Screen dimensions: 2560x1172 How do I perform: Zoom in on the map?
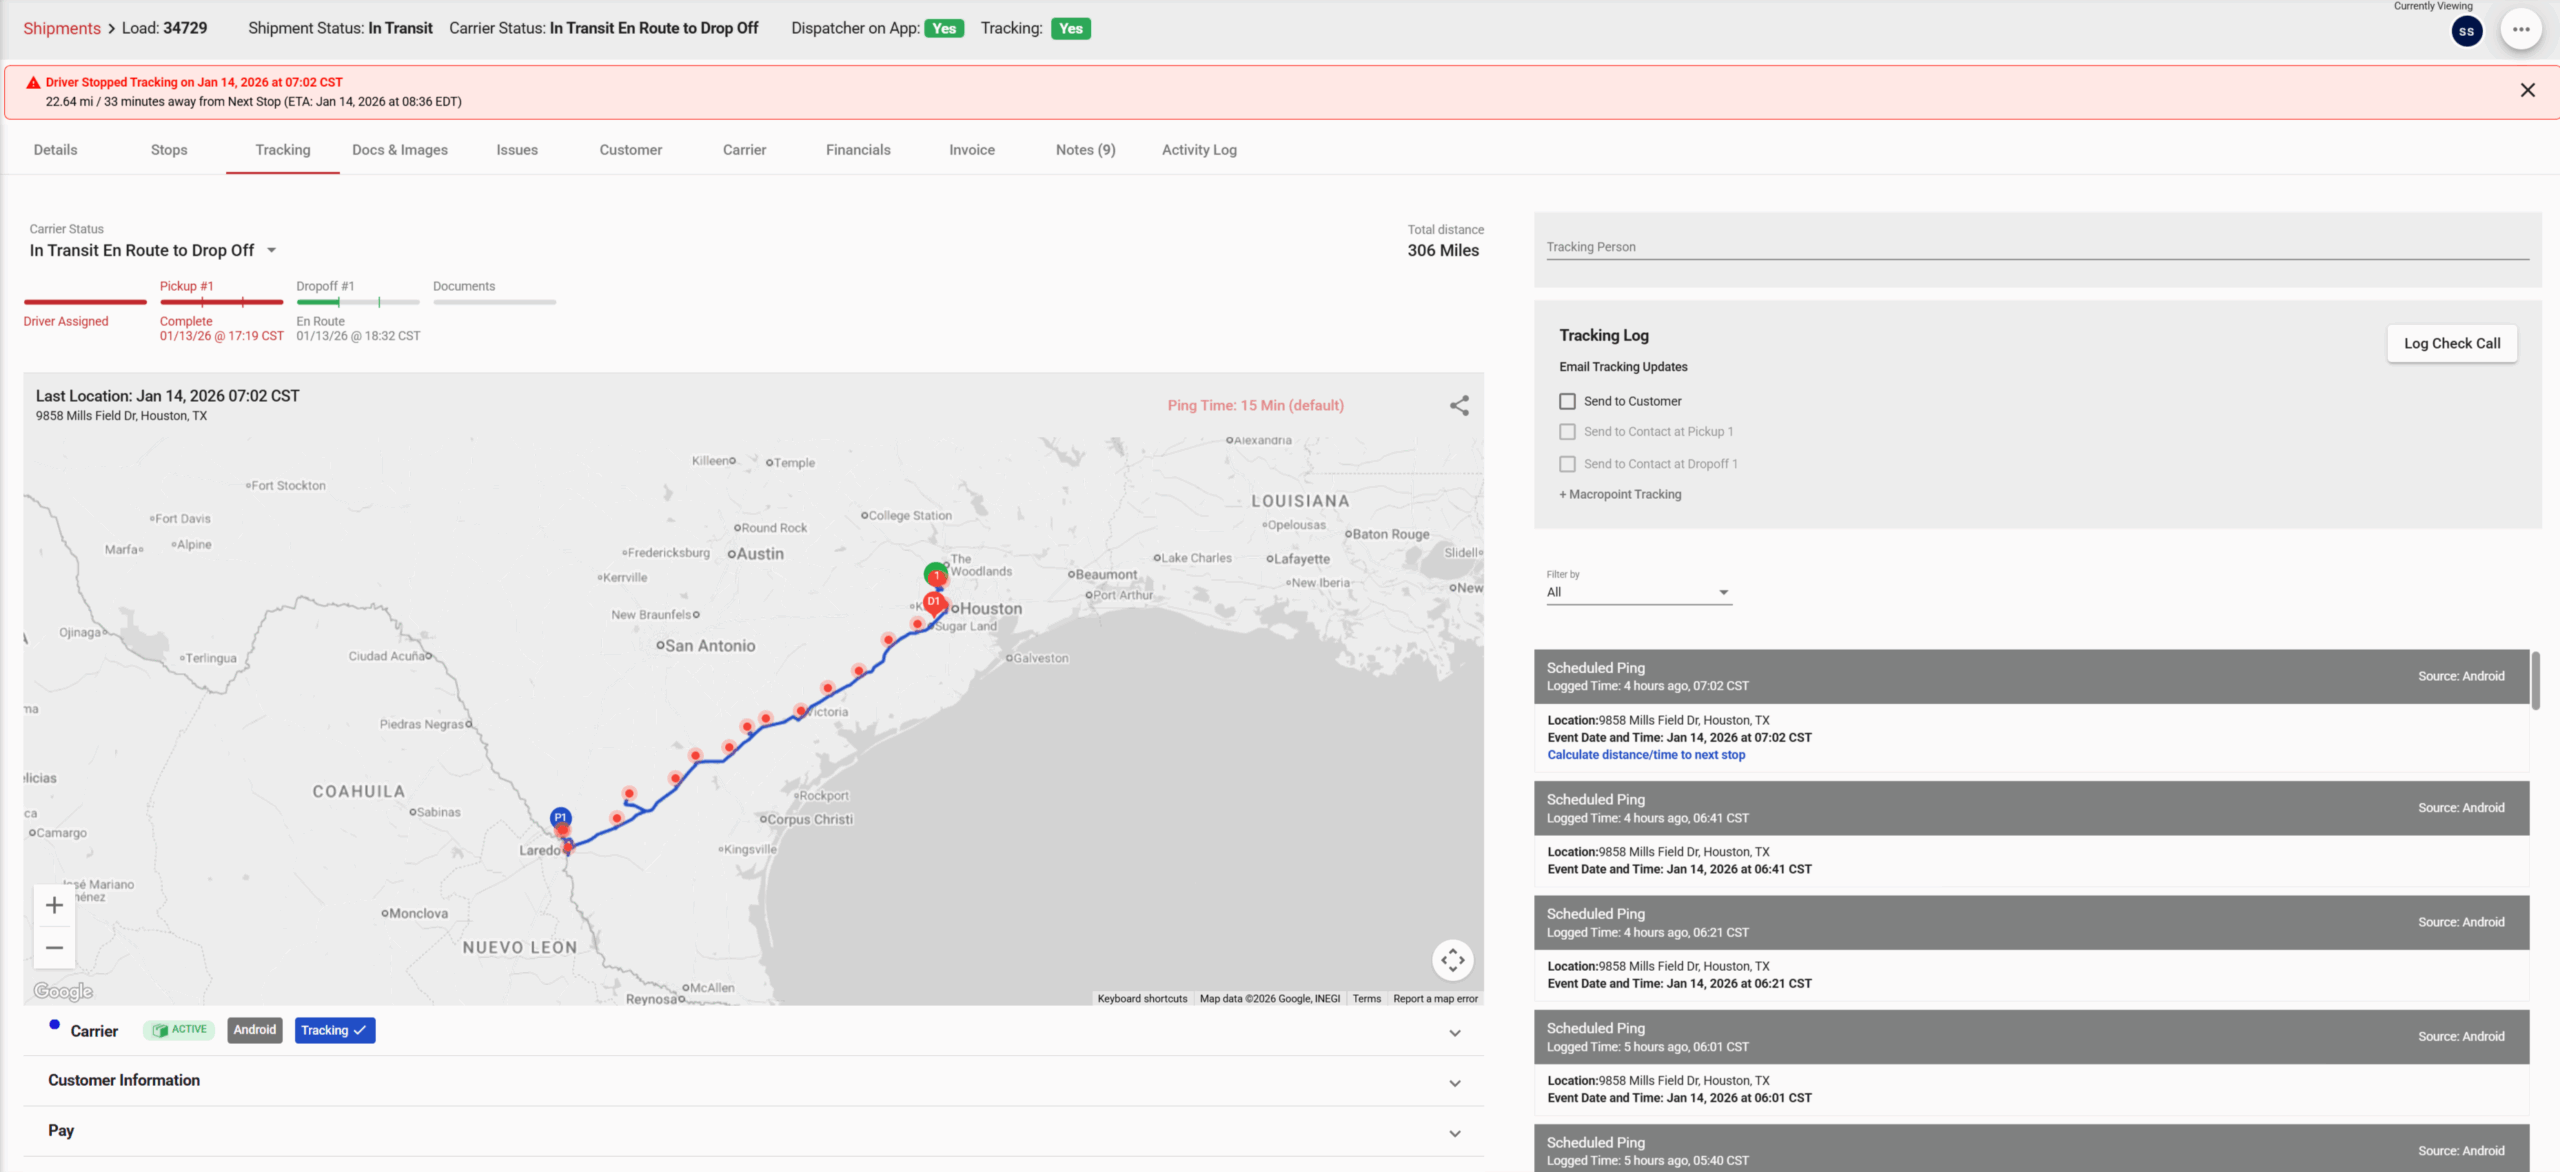(54, 905)
